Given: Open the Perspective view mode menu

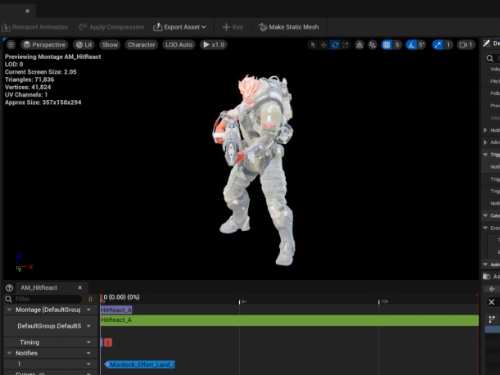Looking at the screenshot, I should 45,44.
